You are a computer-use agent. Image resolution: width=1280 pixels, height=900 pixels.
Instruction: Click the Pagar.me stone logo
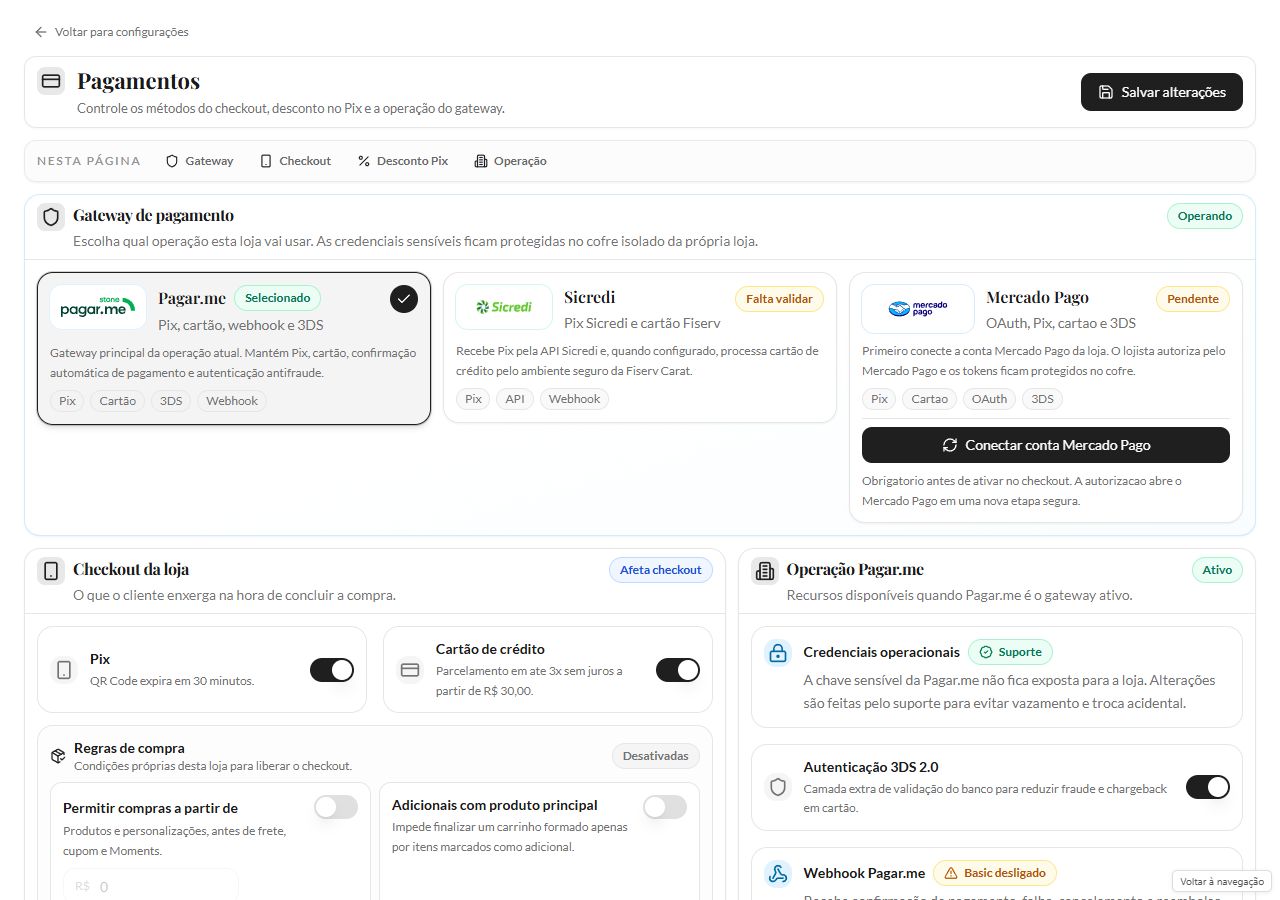coord(98,307)
